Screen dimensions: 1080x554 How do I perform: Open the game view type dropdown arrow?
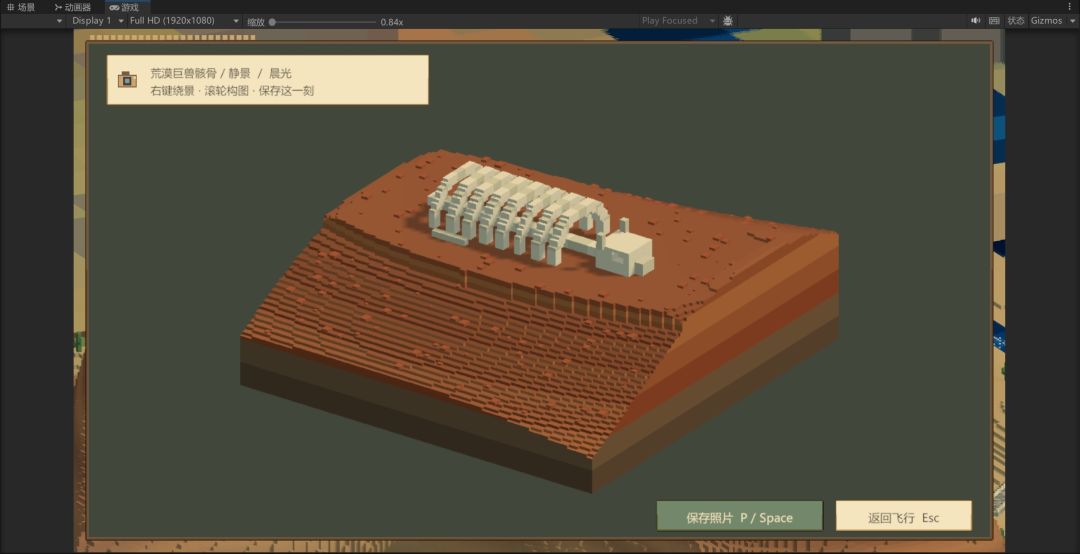click(x=59, y=21)
